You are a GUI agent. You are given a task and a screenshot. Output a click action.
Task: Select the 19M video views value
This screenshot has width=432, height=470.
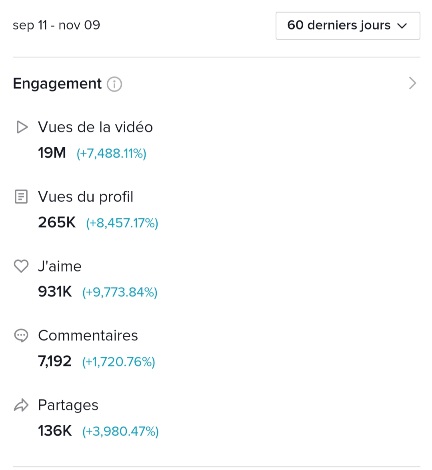[52, 153]
